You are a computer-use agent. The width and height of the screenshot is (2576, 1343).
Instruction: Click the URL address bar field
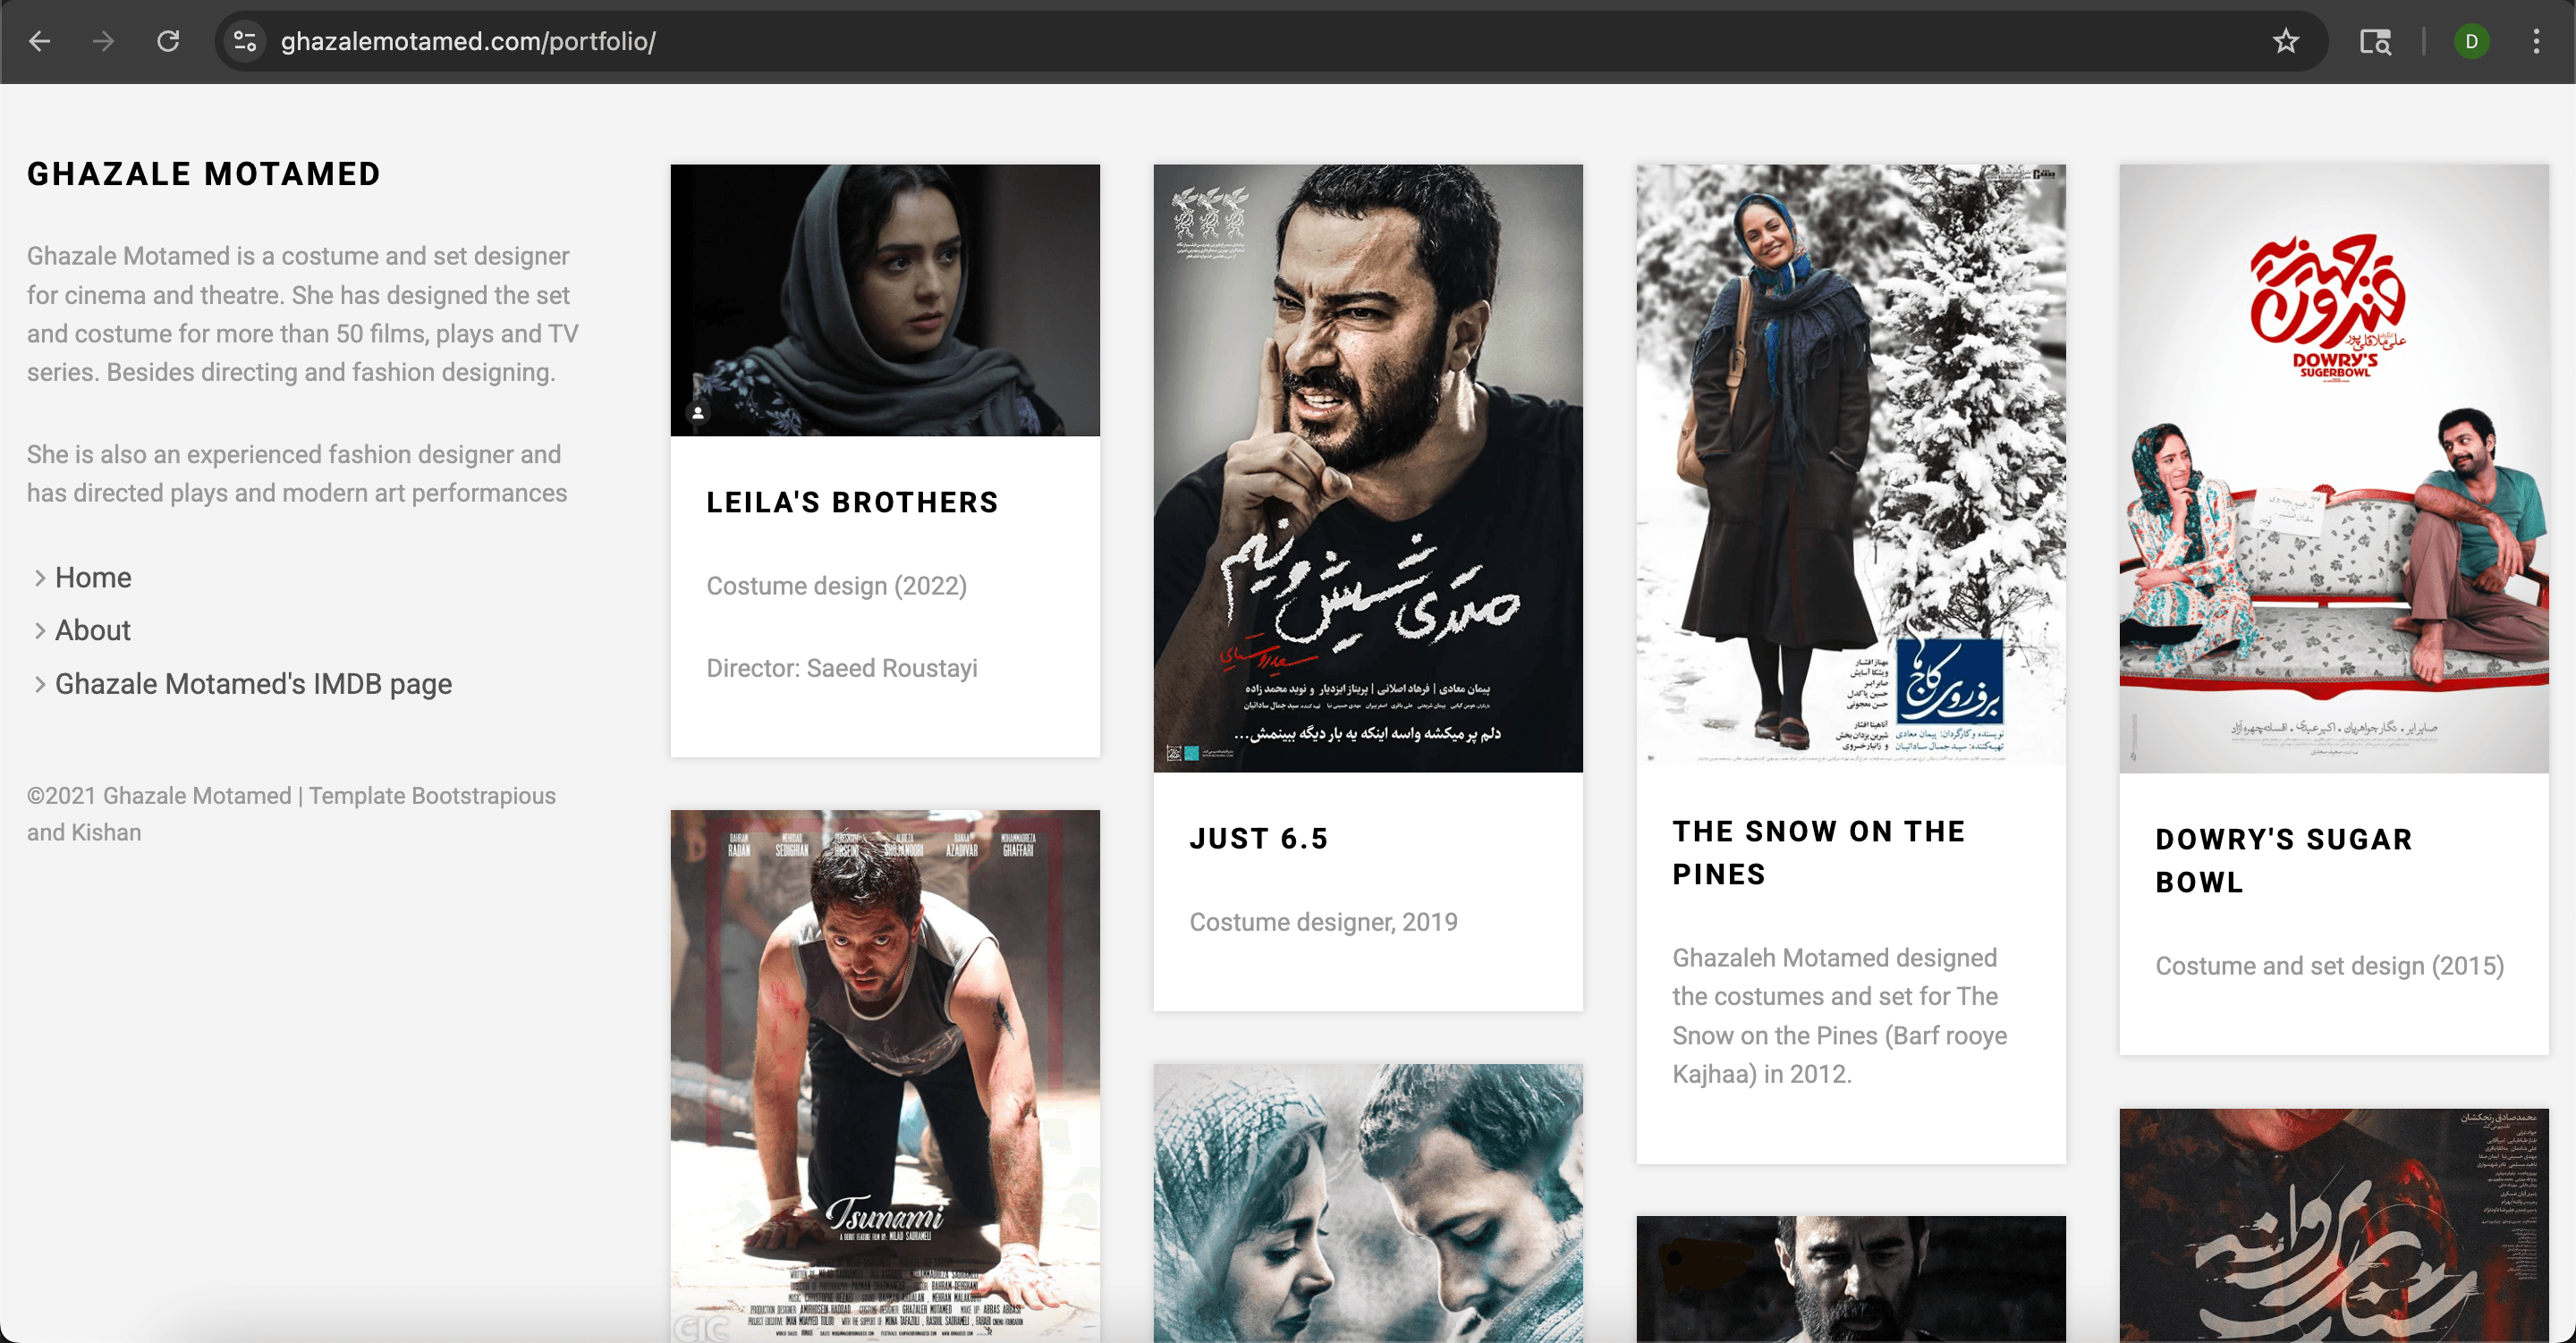pyautogui.click(x=1200, y=41)
